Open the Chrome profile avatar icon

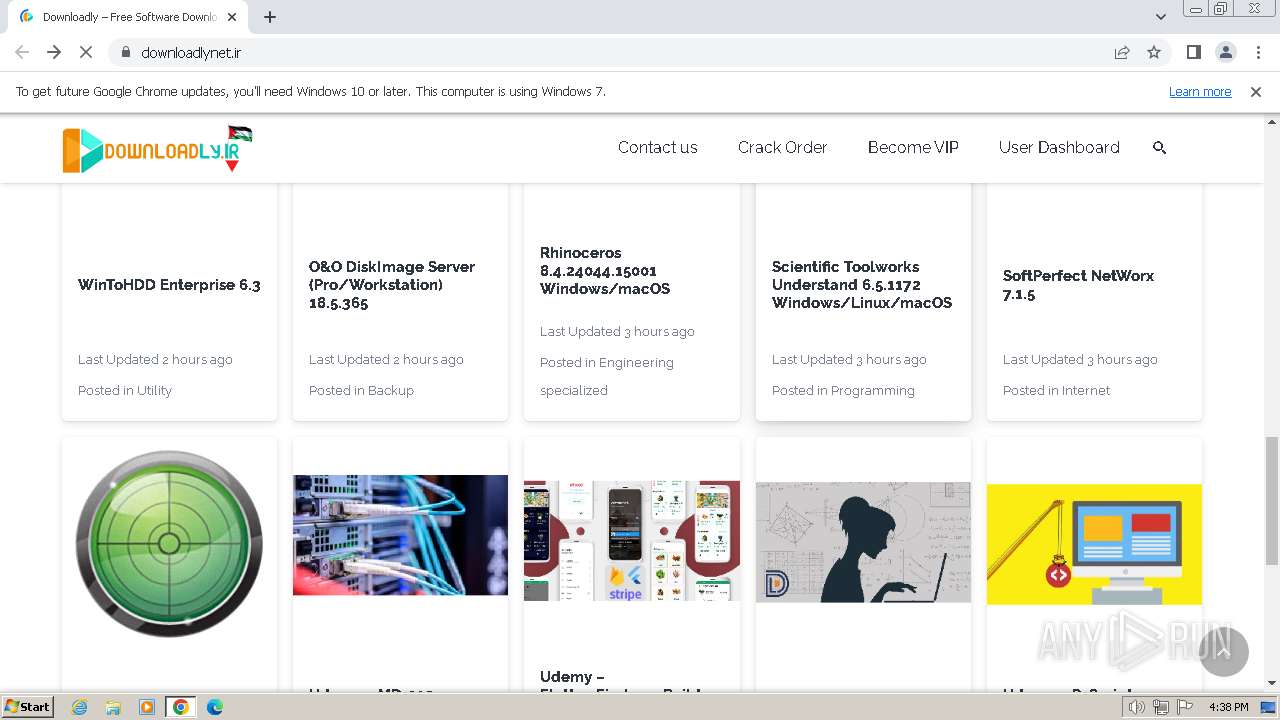click(1225, 52)
